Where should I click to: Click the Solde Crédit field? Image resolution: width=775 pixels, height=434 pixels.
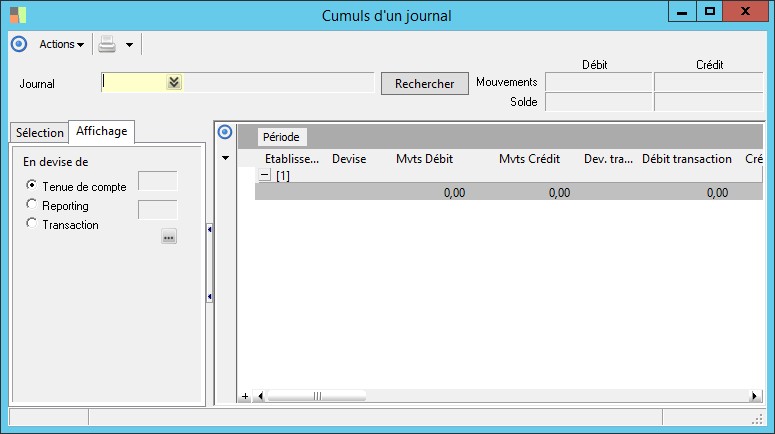point(708,102)
